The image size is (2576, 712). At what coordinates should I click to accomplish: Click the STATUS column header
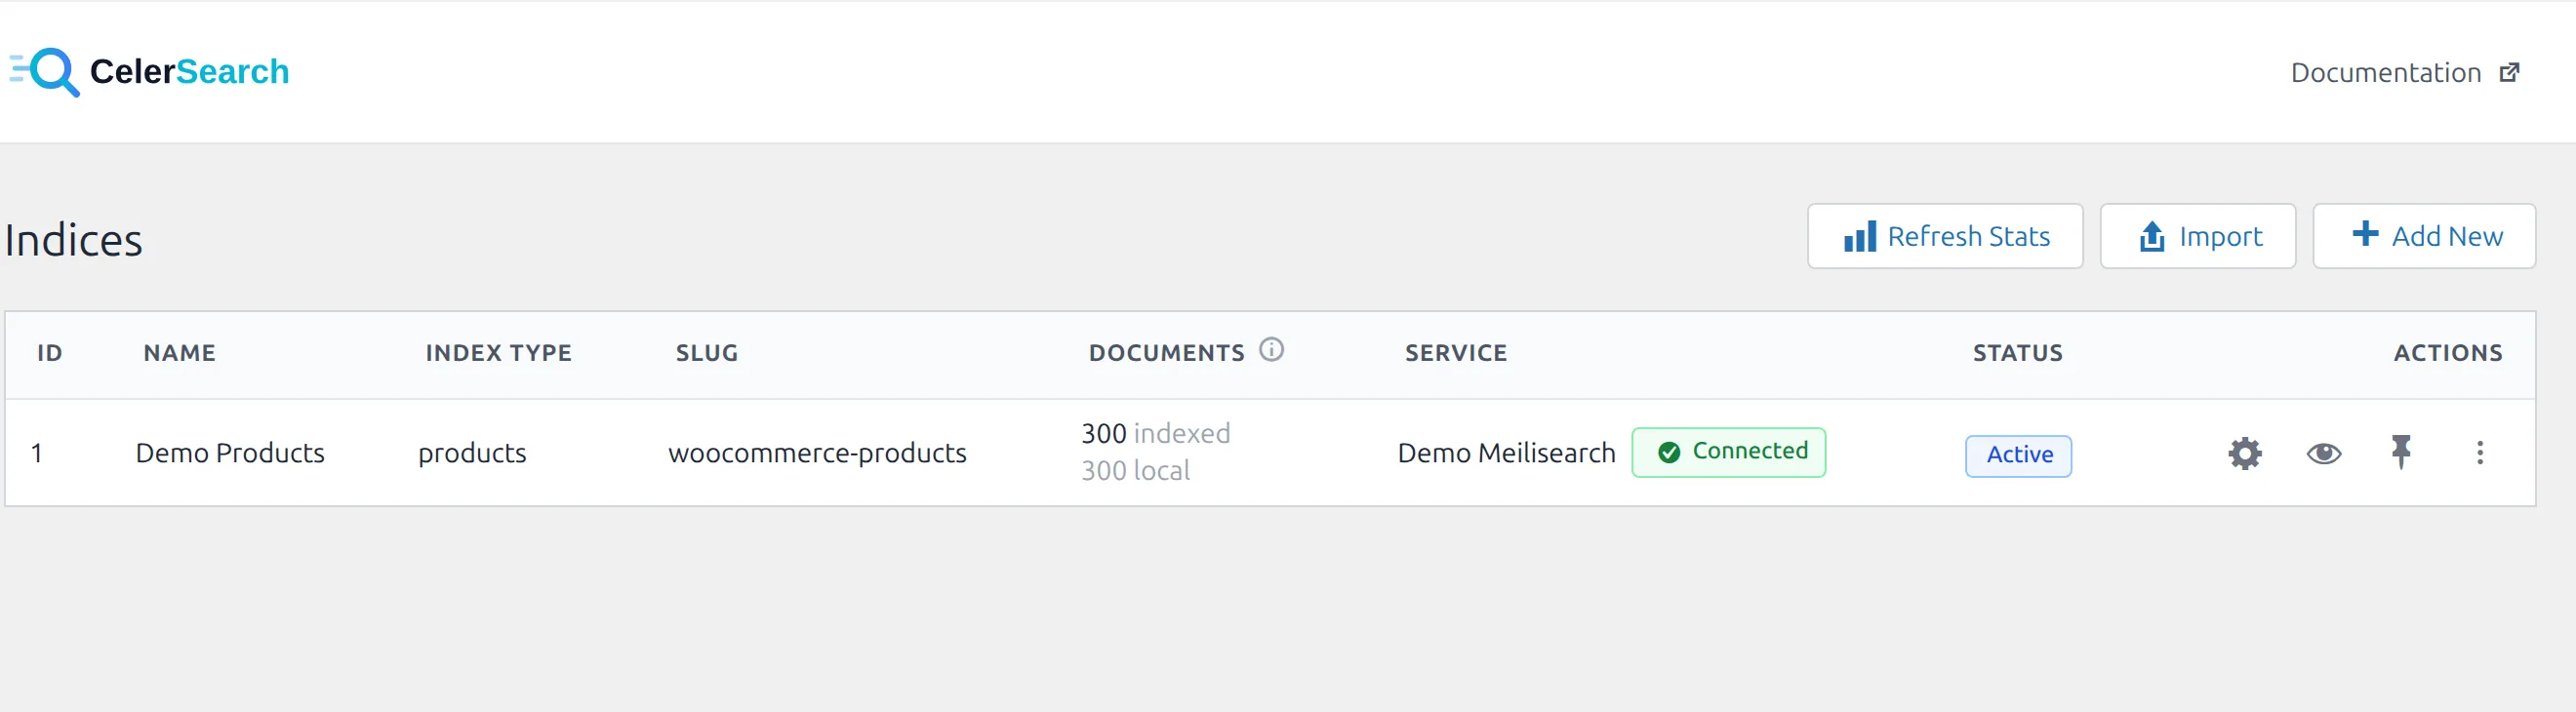(x=2017, y=353)
